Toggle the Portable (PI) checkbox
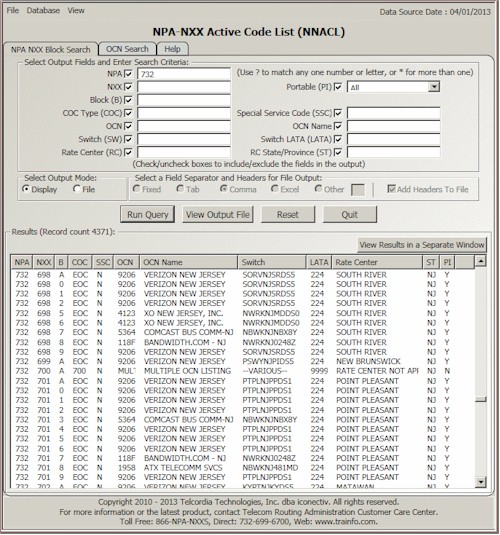The image size is (500, 535). (x=338, y=87)
